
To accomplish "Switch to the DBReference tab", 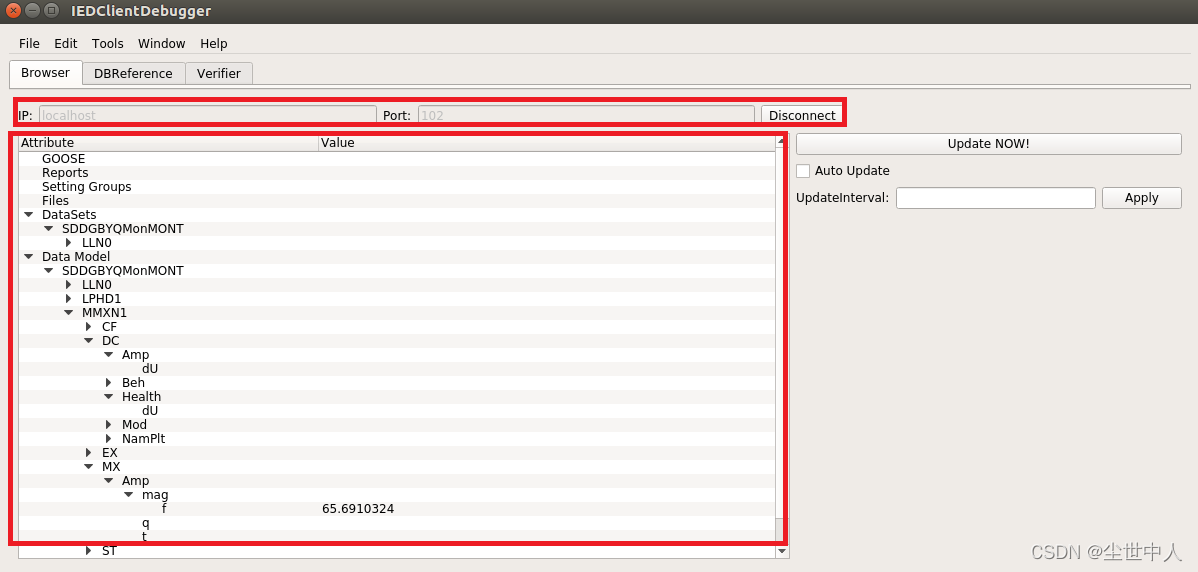I will click(x=133, y=73).
